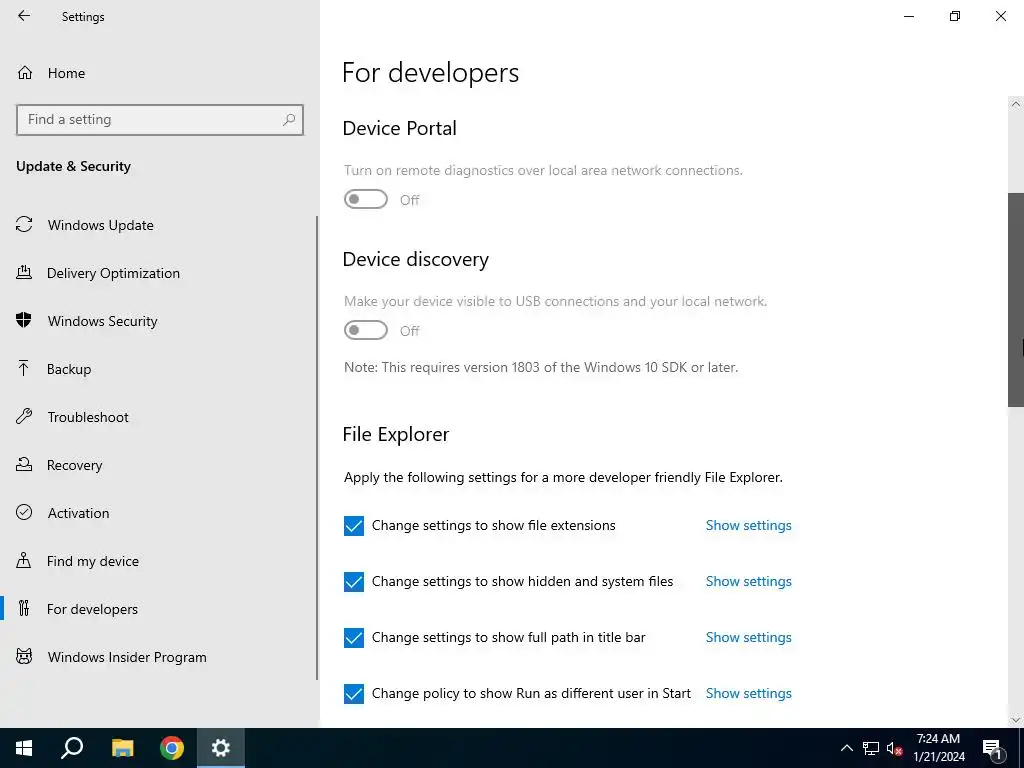Click the scrollbar up arrow
This screenshot has width=1024, height=768.
click(x=1016, y=104)
